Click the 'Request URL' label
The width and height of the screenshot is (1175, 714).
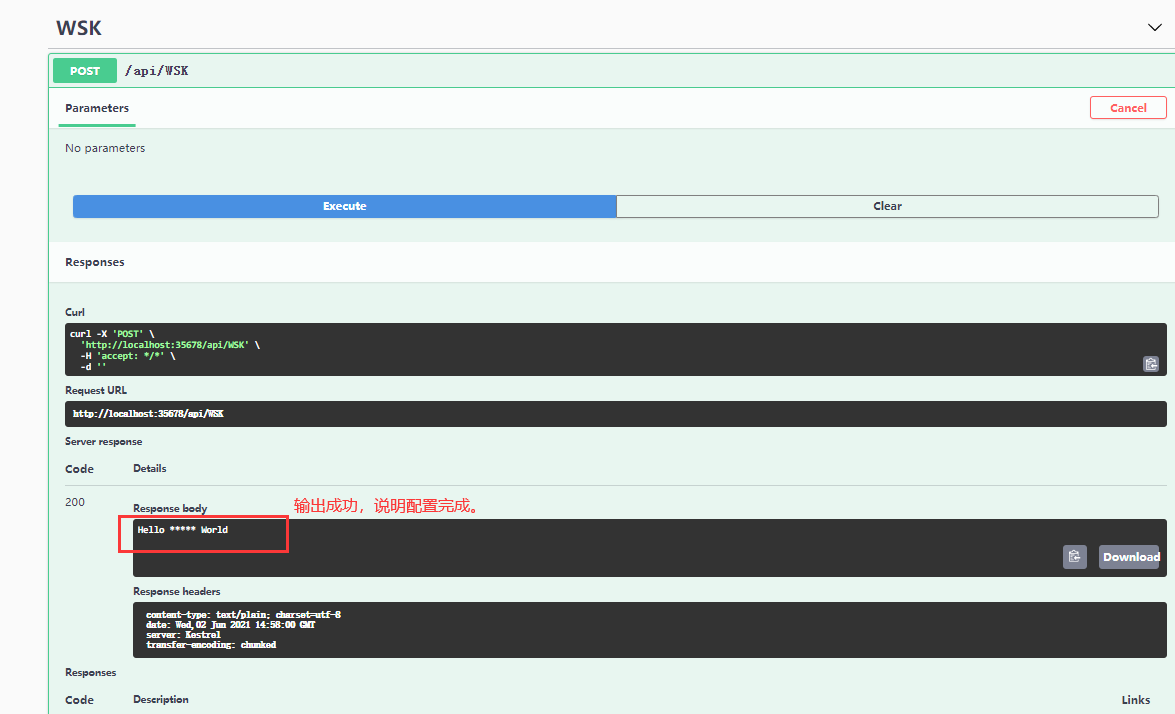pos(96,390)
